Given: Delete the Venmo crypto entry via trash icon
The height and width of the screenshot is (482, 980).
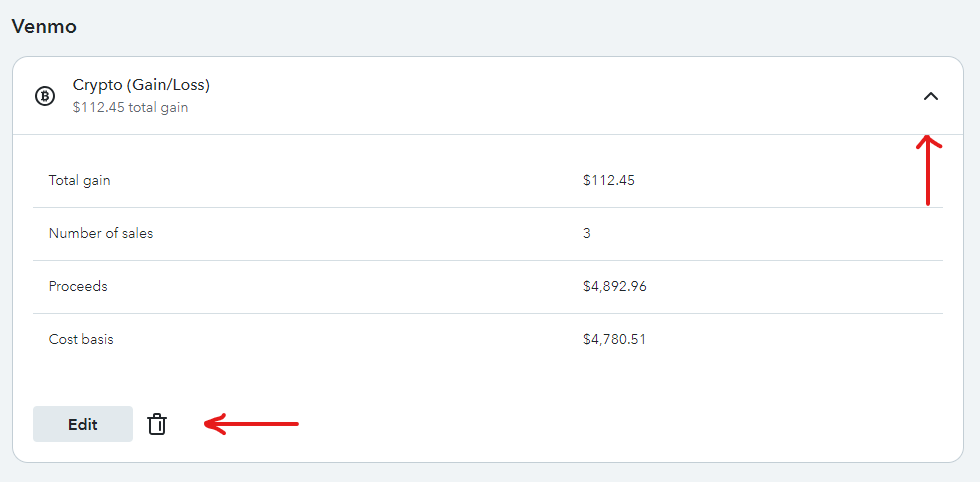Looking at the screenshot, I should point(157,424).
